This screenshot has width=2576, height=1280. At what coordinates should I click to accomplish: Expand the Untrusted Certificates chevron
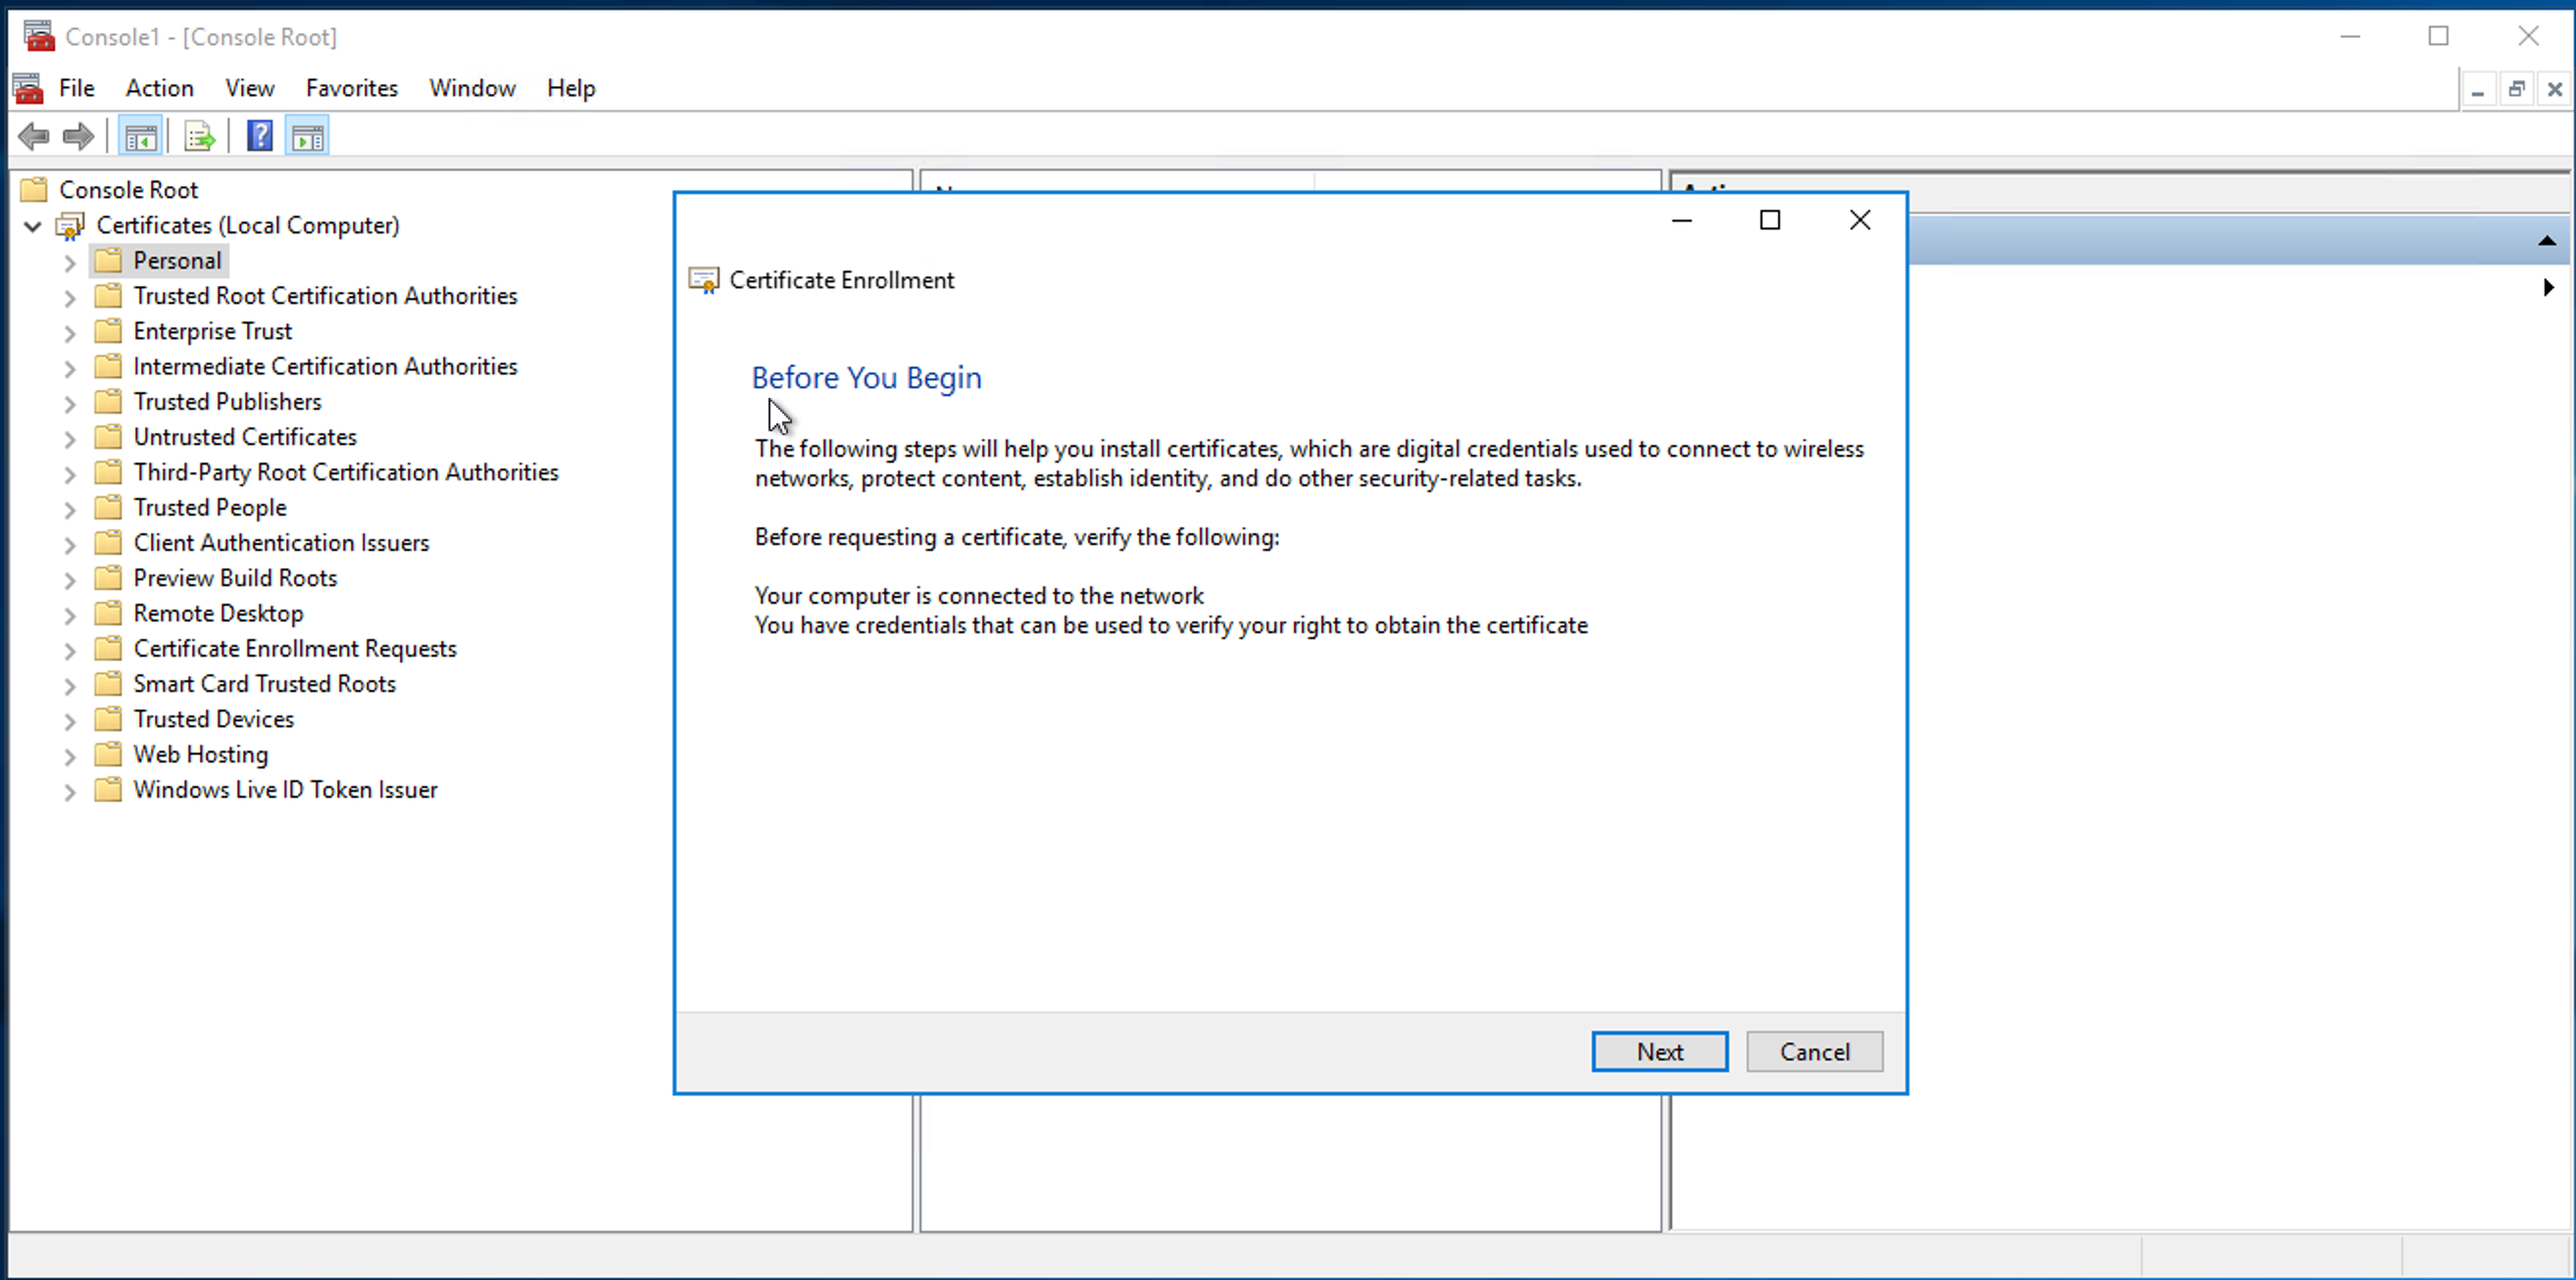click(x=69, y=439)
